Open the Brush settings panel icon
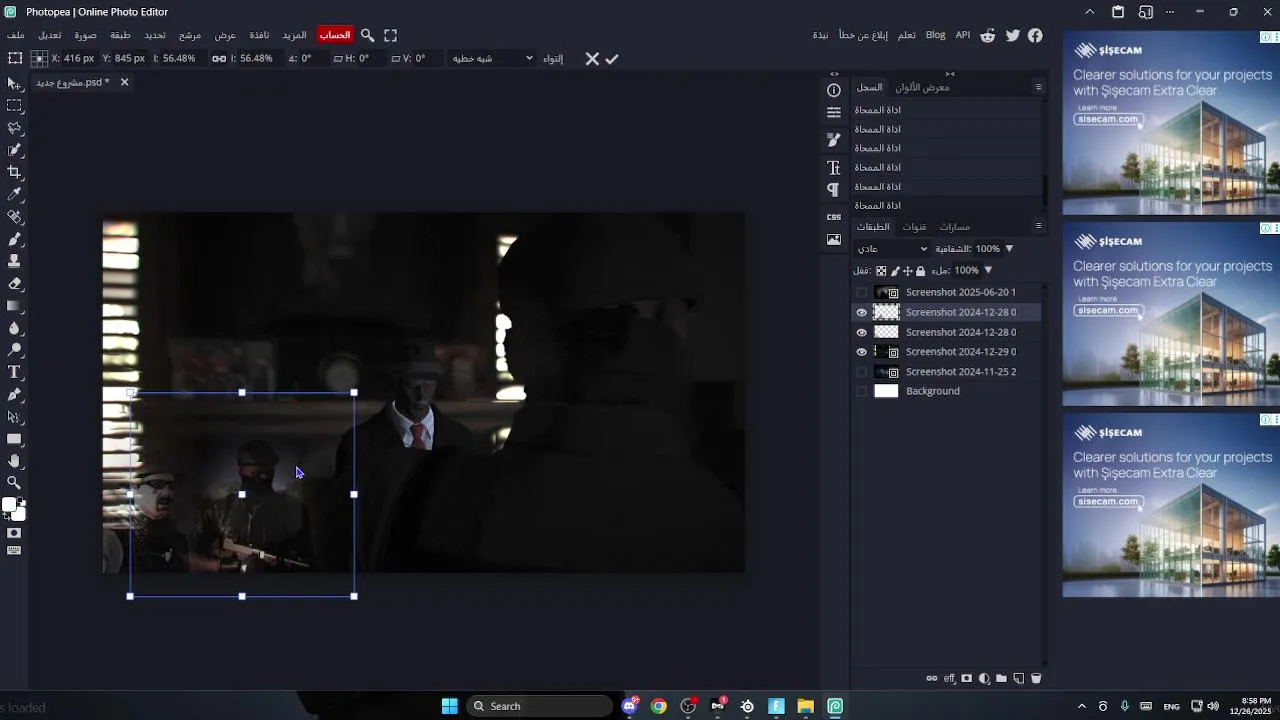This screenshot has width=1280, height=720. (x=834, y=140)
